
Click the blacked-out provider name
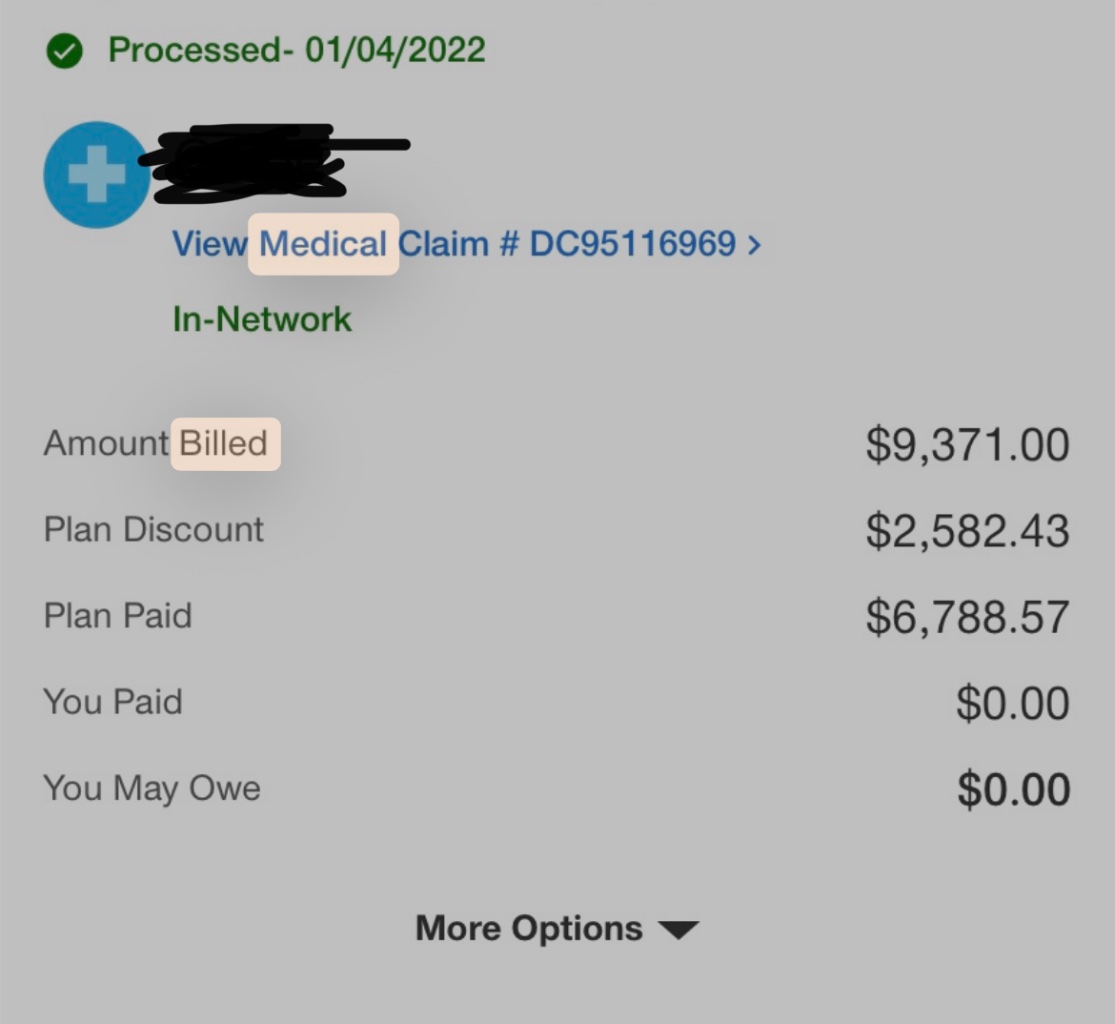(274, 163)
